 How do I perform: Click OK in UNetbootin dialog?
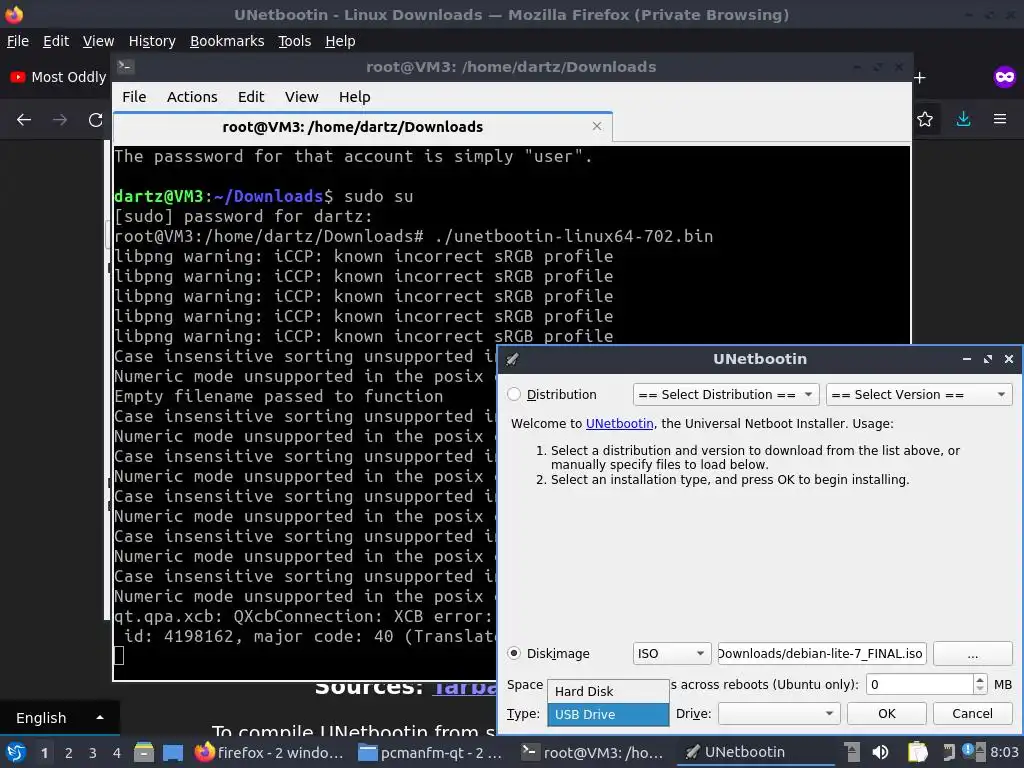point(886,714)
